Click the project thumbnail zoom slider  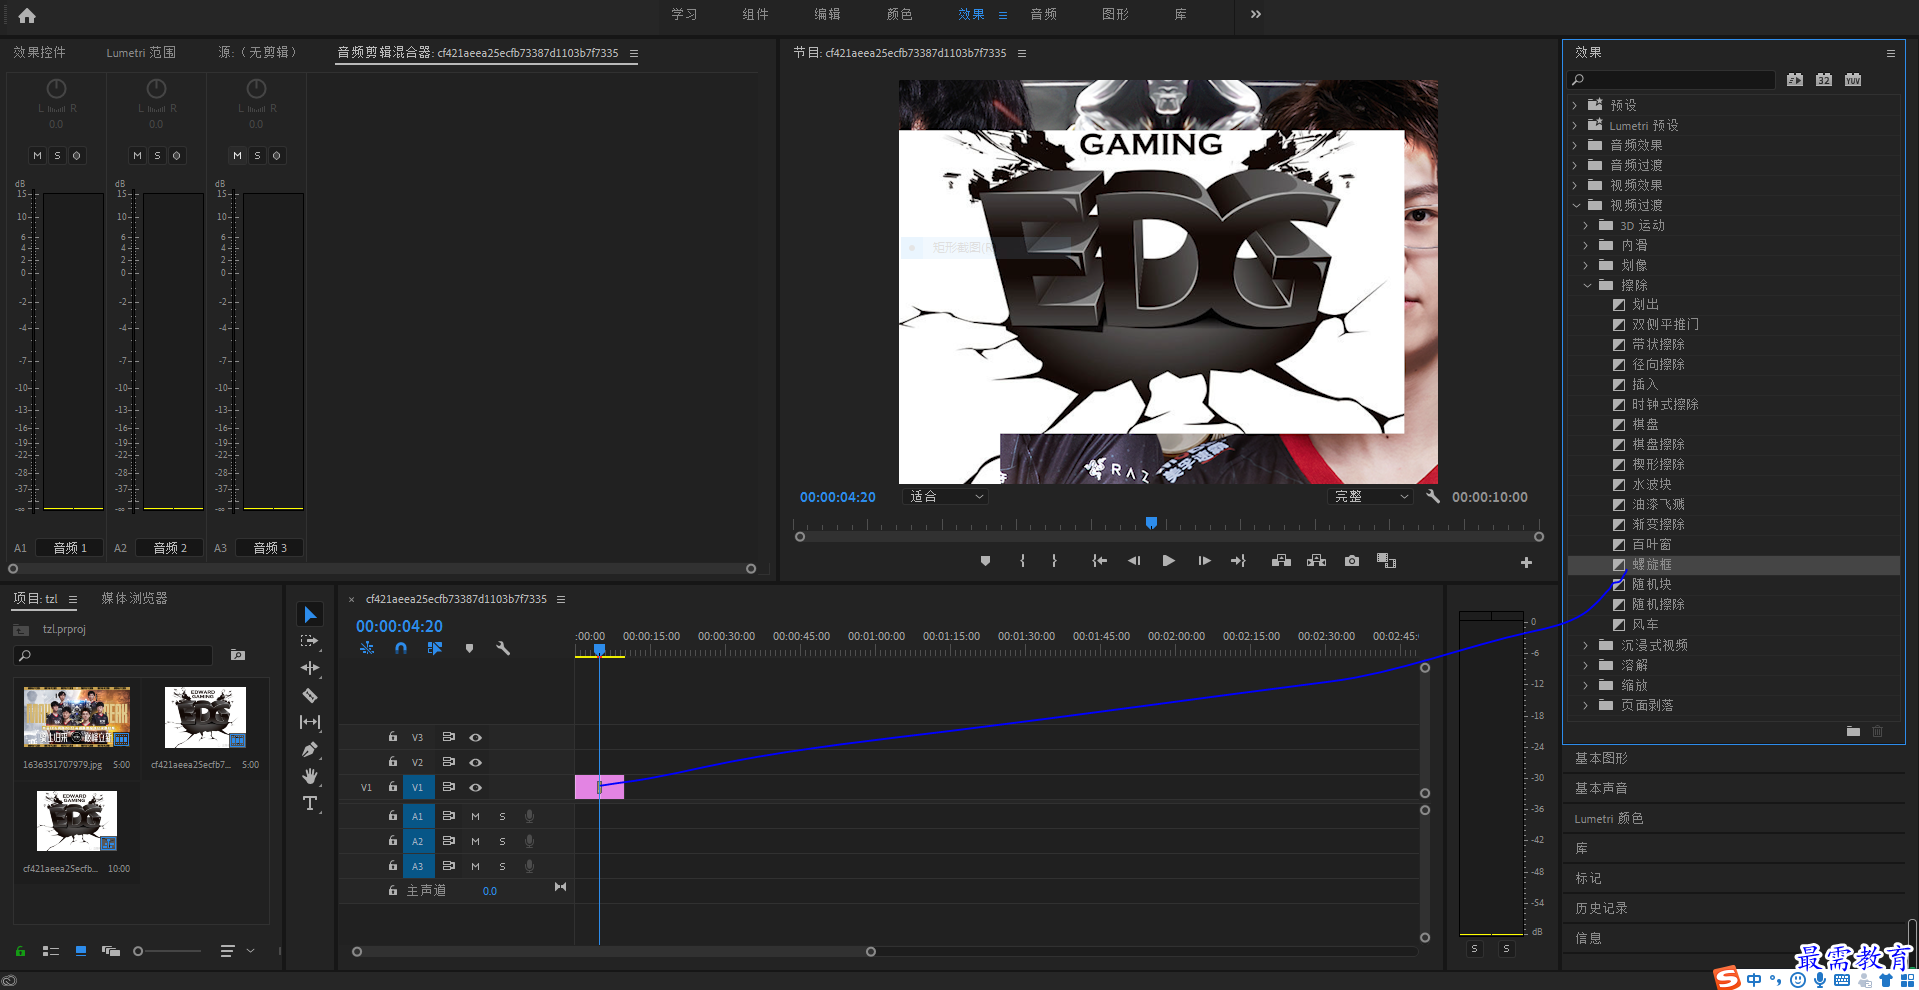tap(168, 951)
